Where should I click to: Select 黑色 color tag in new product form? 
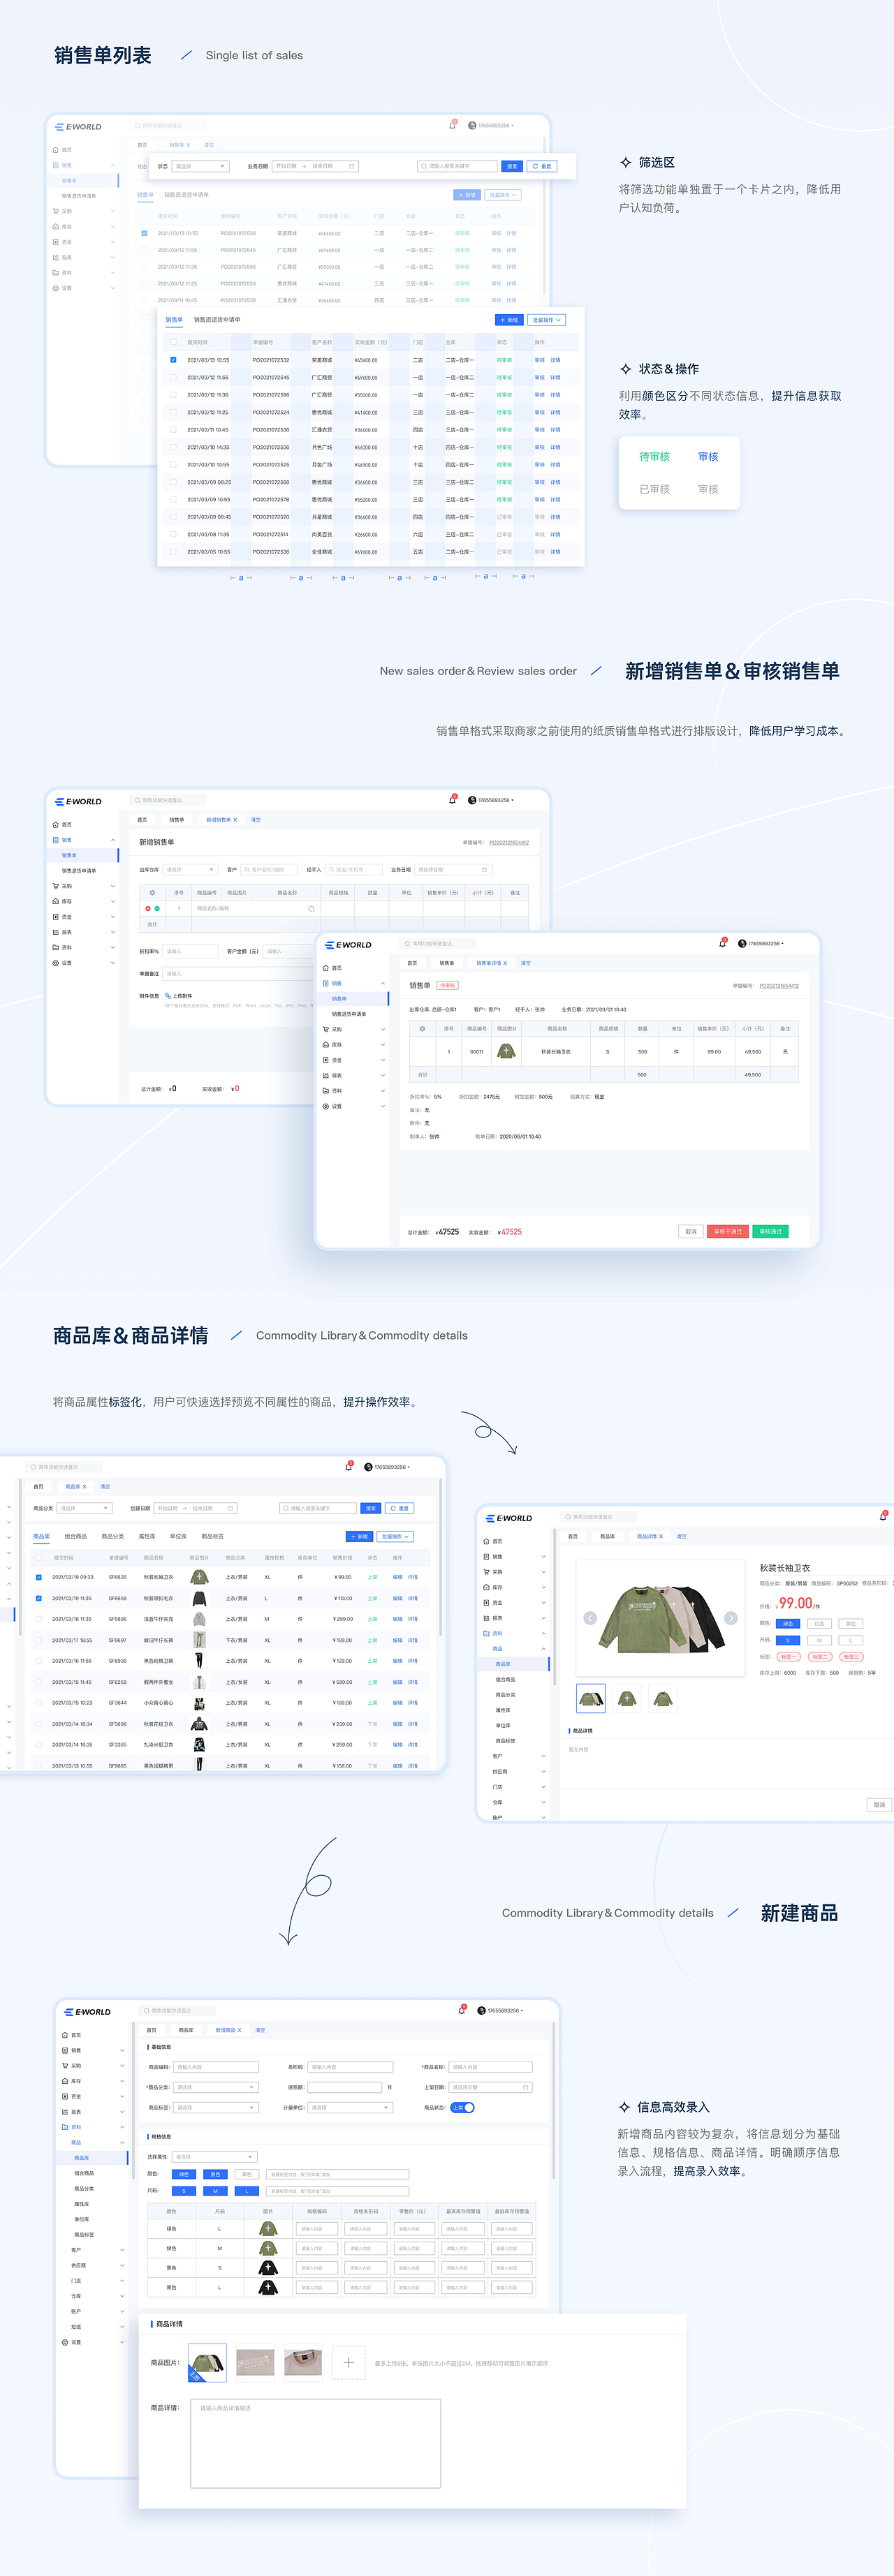tap(215, 2174)
